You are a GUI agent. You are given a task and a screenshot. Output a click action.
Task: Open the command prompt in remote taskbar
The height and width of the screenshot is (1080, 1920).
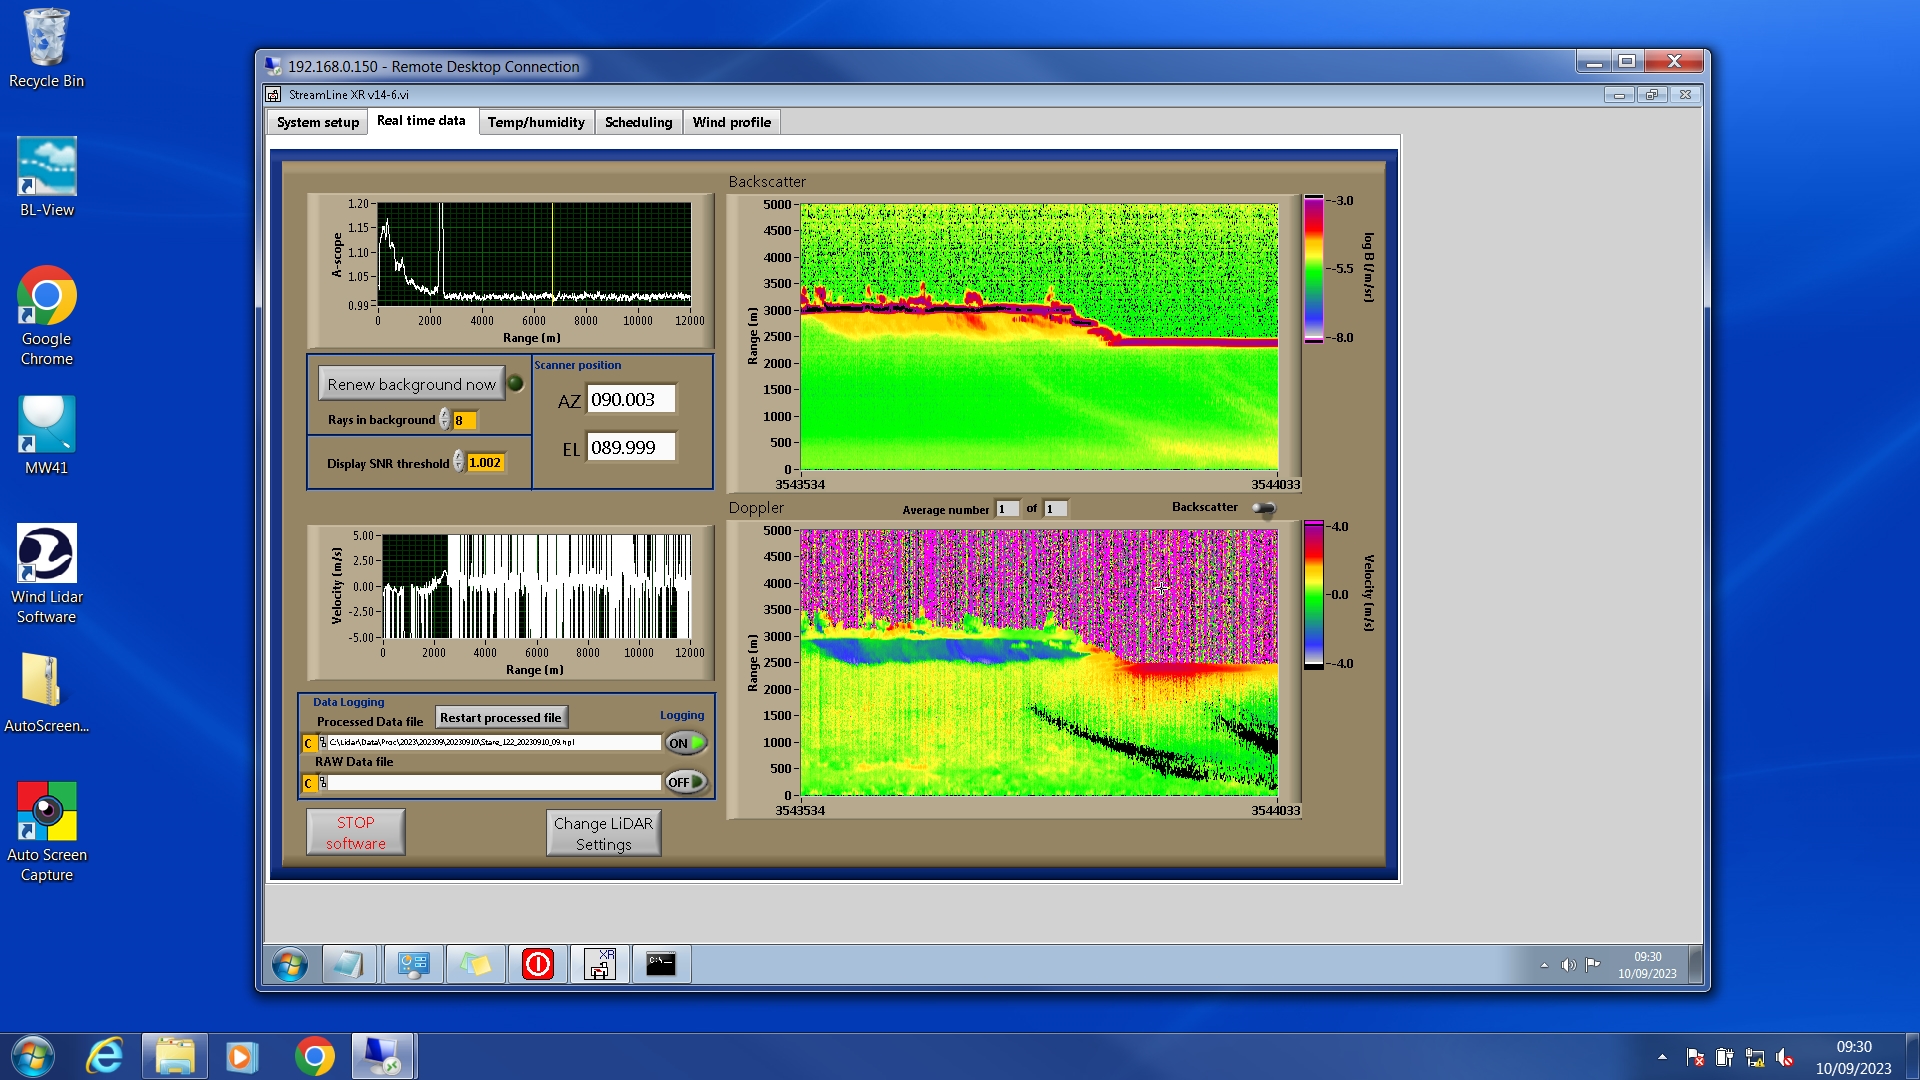tap(661, 964)
